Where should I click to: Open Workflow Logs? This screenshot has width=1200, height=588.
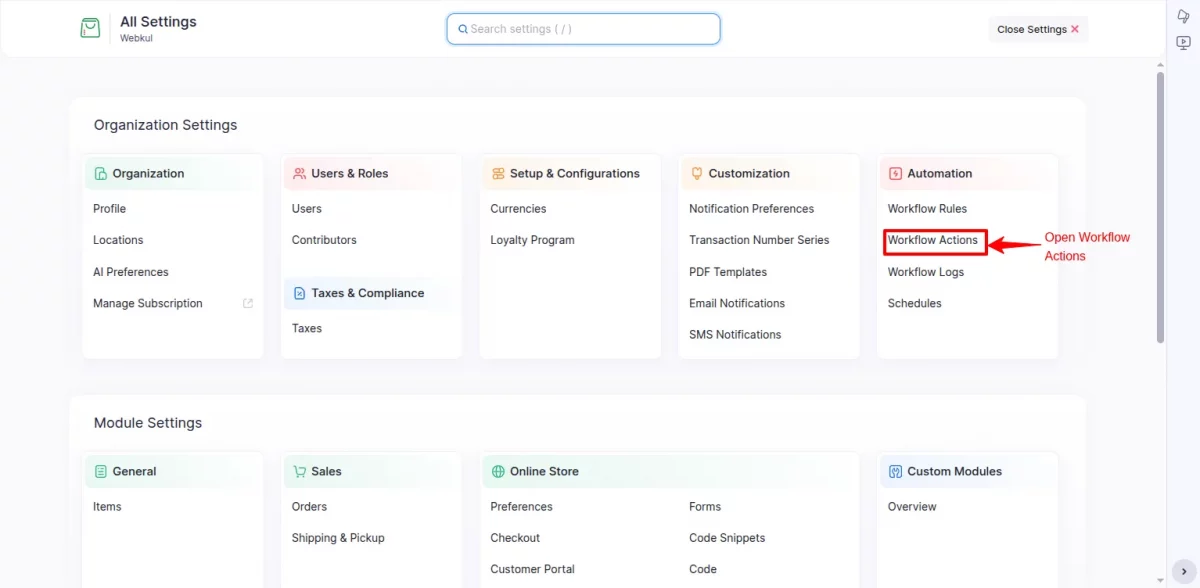coord(926,272)
